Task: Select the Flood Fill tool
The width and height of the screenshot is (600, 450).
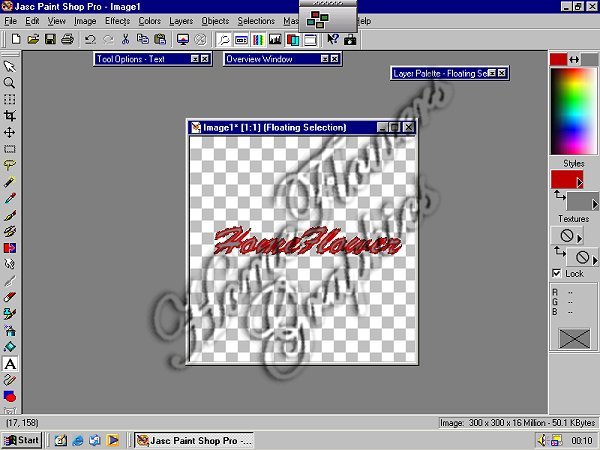Action: [10, 347]
